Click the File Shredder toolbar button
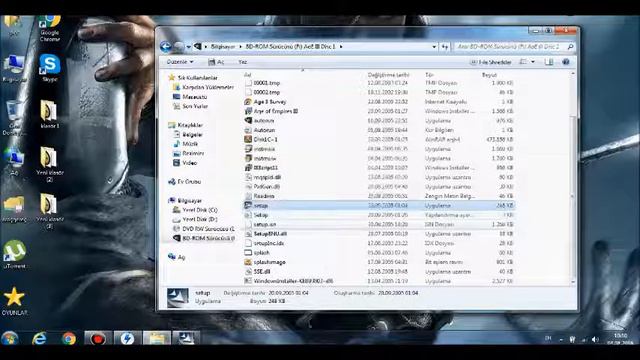Image resolution: width=640 pixels, height=360 pixels. 491,62
